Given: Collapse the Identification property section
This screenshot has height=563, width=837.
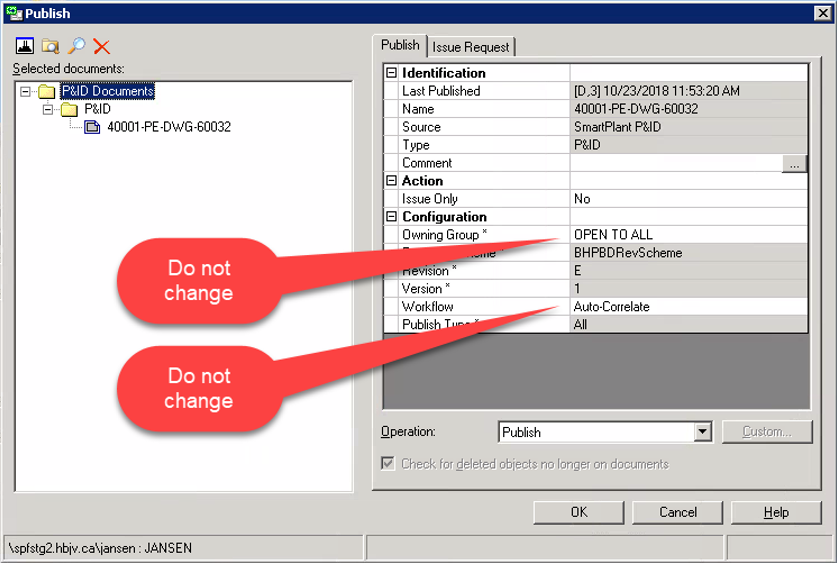Looking at the screenshot, I should (392, 73).
